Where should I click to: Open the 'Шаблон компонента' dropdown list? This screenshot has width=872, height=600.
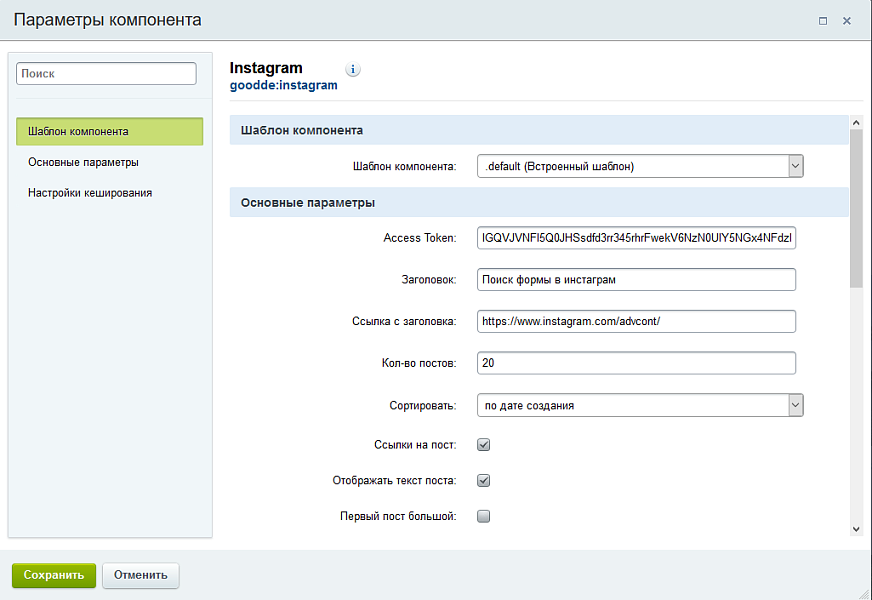640,166
